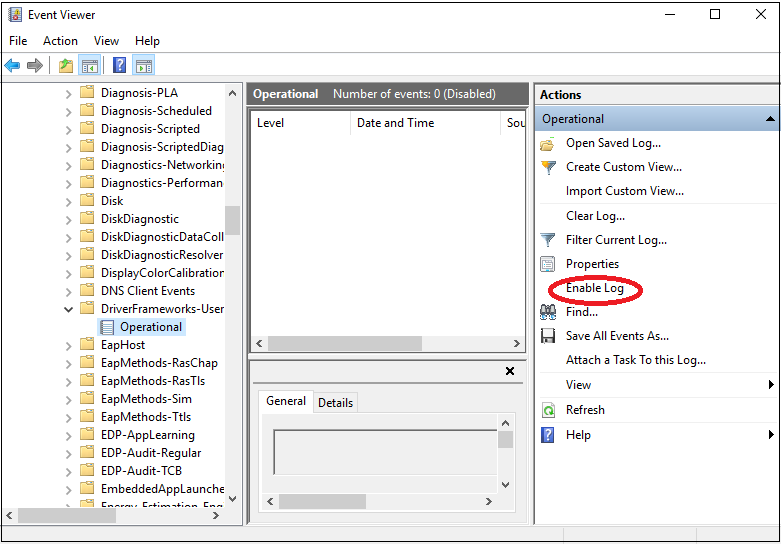Click the Up One Level folder icon
The height and width of the screenshot is (544, 781).
65,66
